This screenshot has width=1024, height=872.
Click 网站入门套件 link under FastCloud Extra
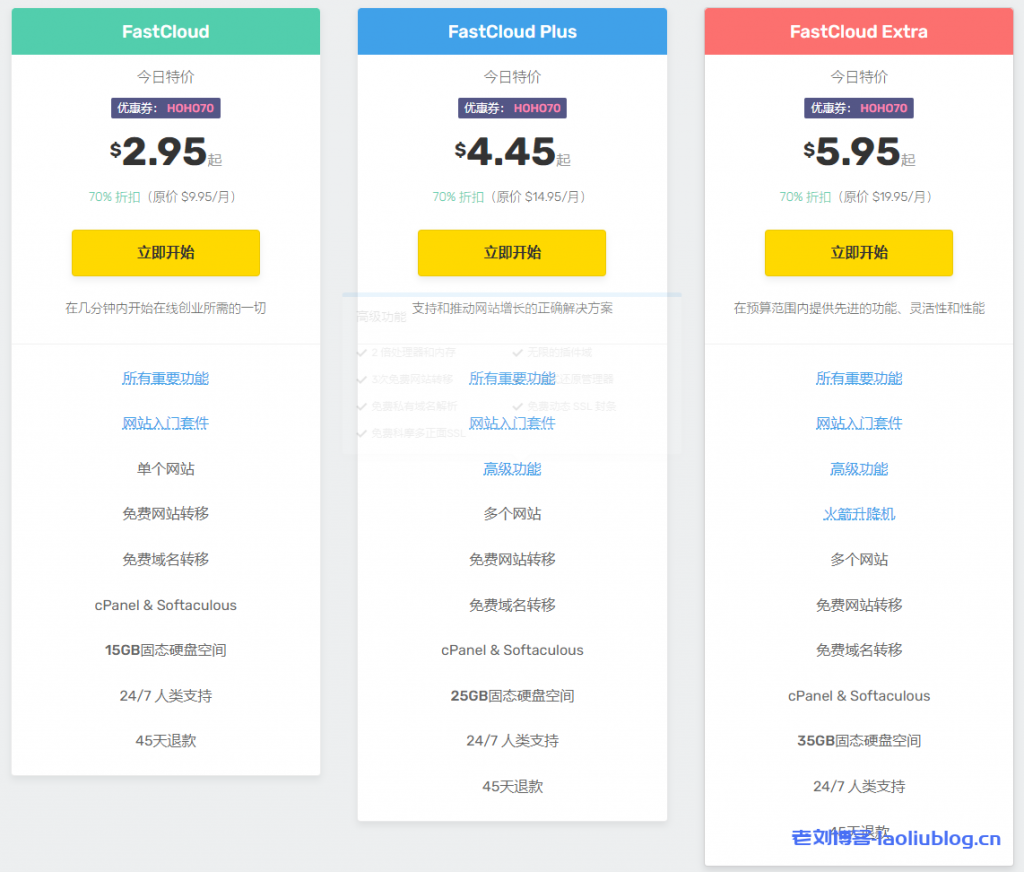pos(858,423)
